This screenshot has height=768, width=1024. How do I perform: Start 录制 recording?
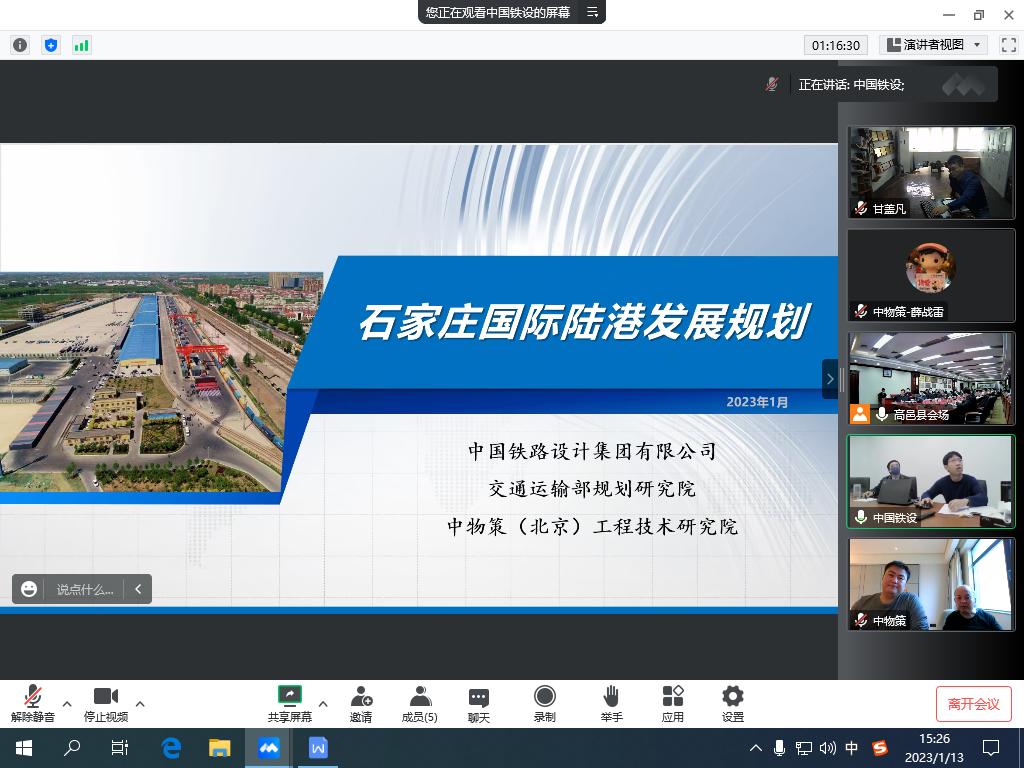tap(545, 704)
